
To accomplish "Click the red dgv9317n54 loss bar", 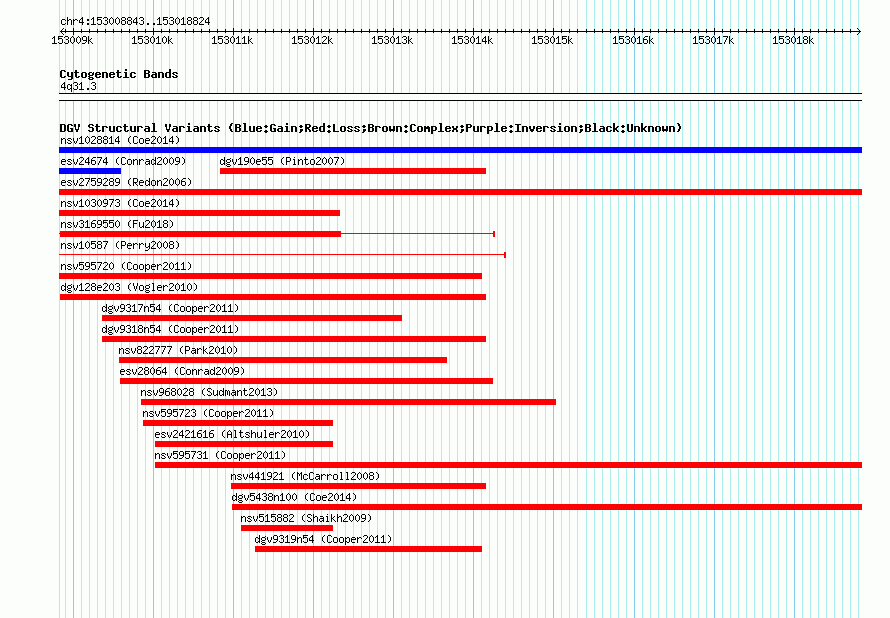I will coord(252,318).
